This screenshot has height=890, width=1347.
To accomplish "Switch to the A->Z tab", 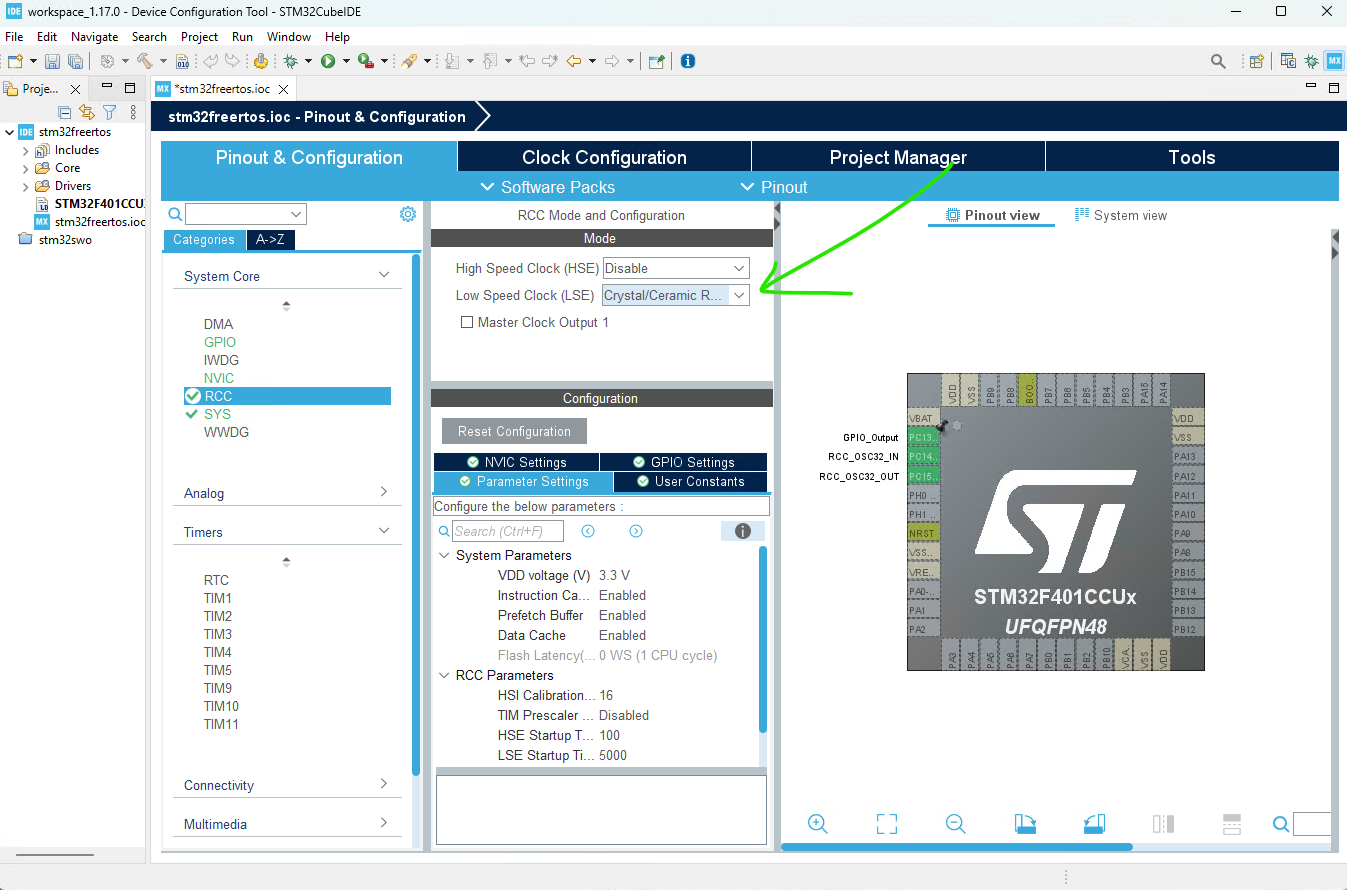I will pyautogui.click(x=270, y=240).
